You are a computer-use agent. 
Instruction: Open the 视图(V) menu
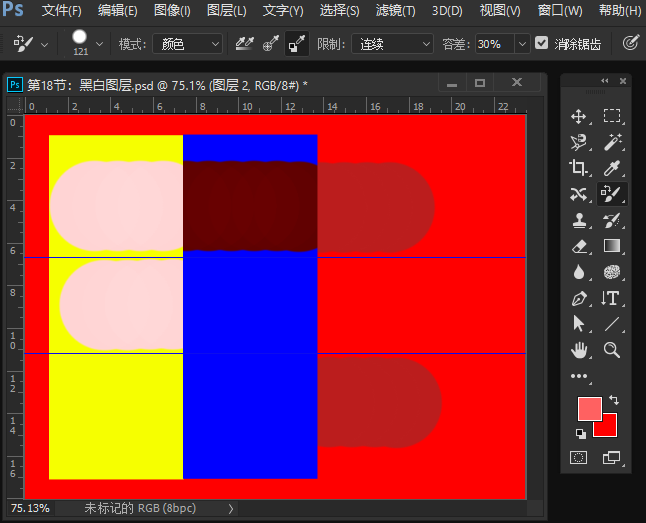coord(500,10)
